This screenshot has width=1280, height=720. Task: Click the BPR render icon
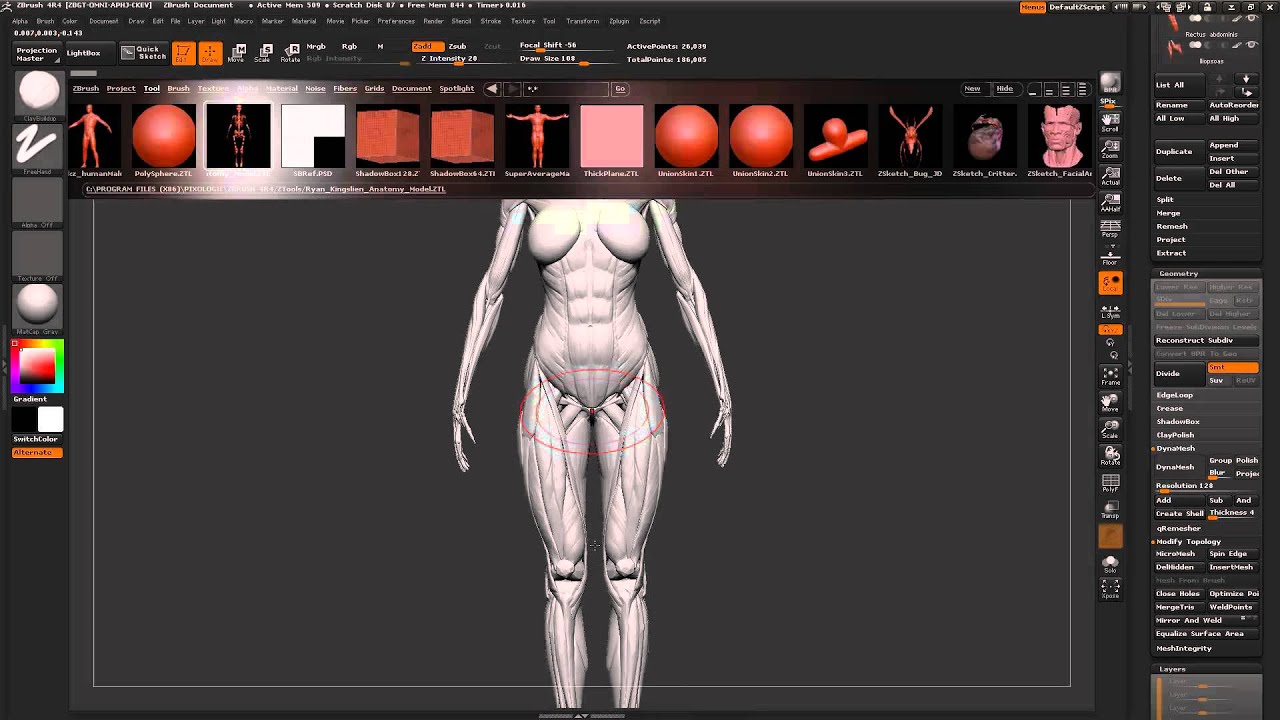[x=1110, y=82]
